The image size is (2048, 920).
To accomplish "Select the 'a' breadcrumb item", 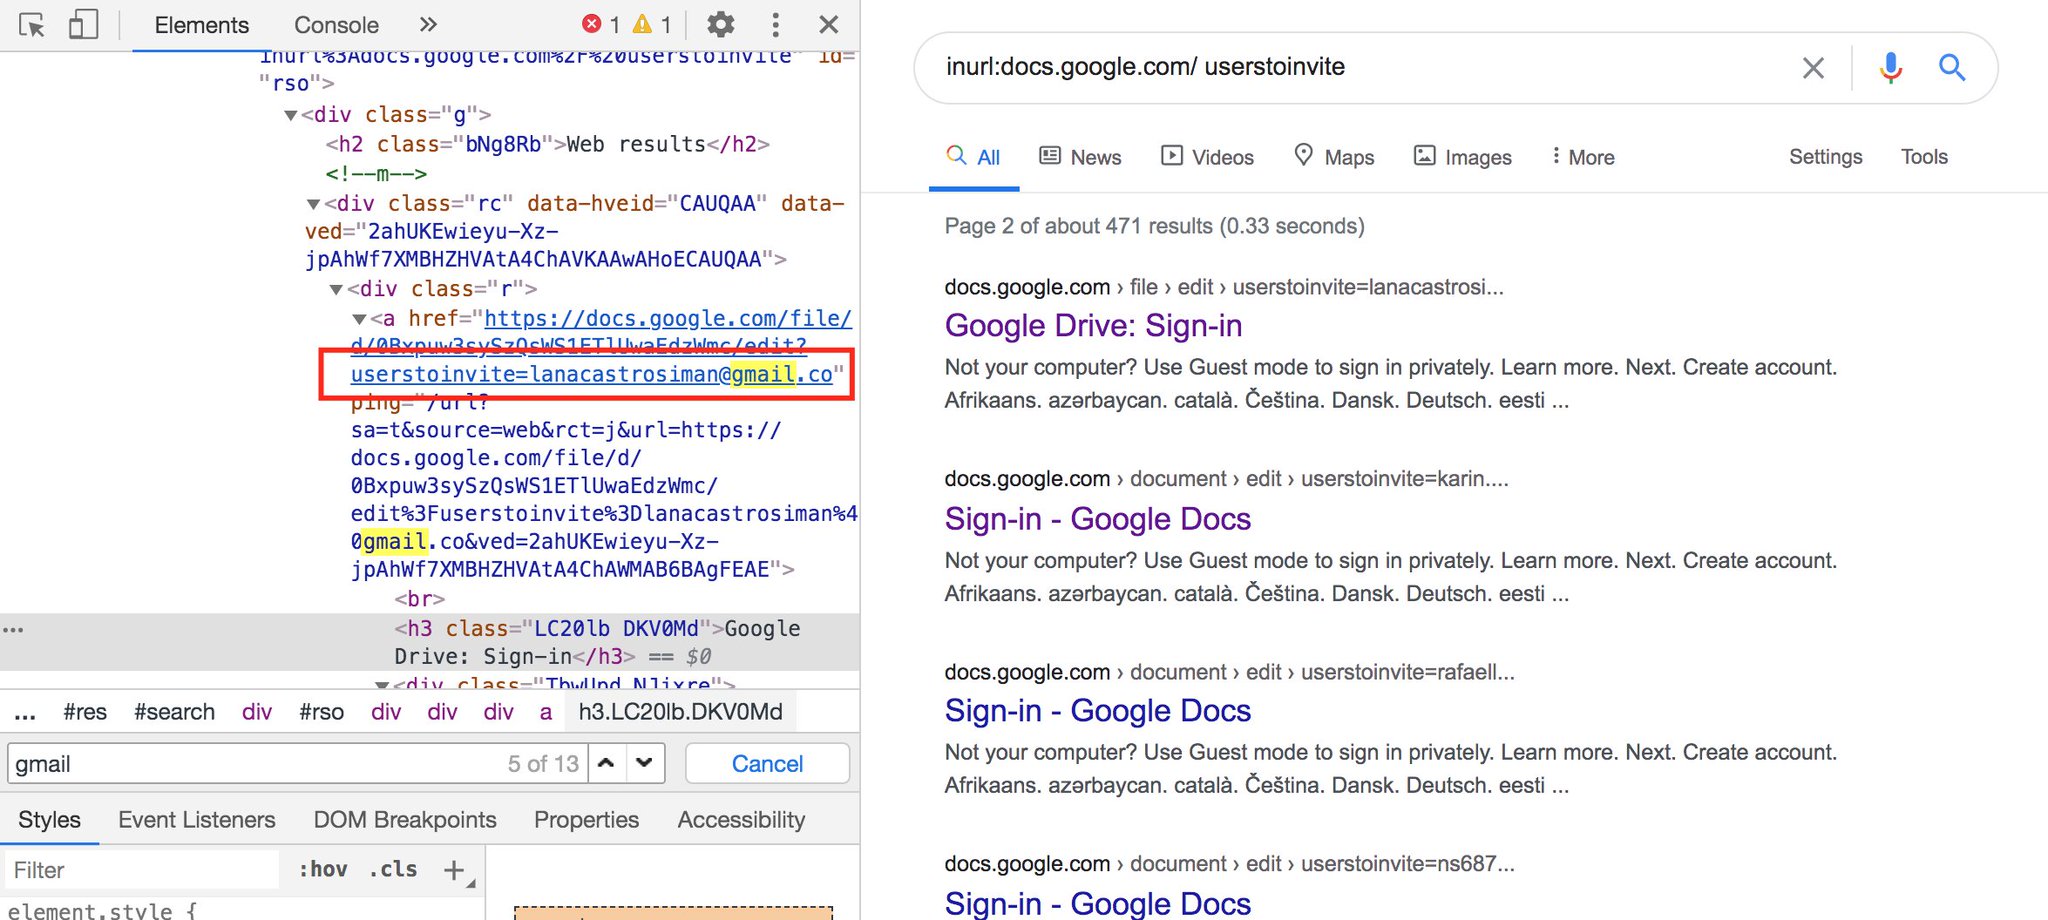I will [x=546, y=712].
